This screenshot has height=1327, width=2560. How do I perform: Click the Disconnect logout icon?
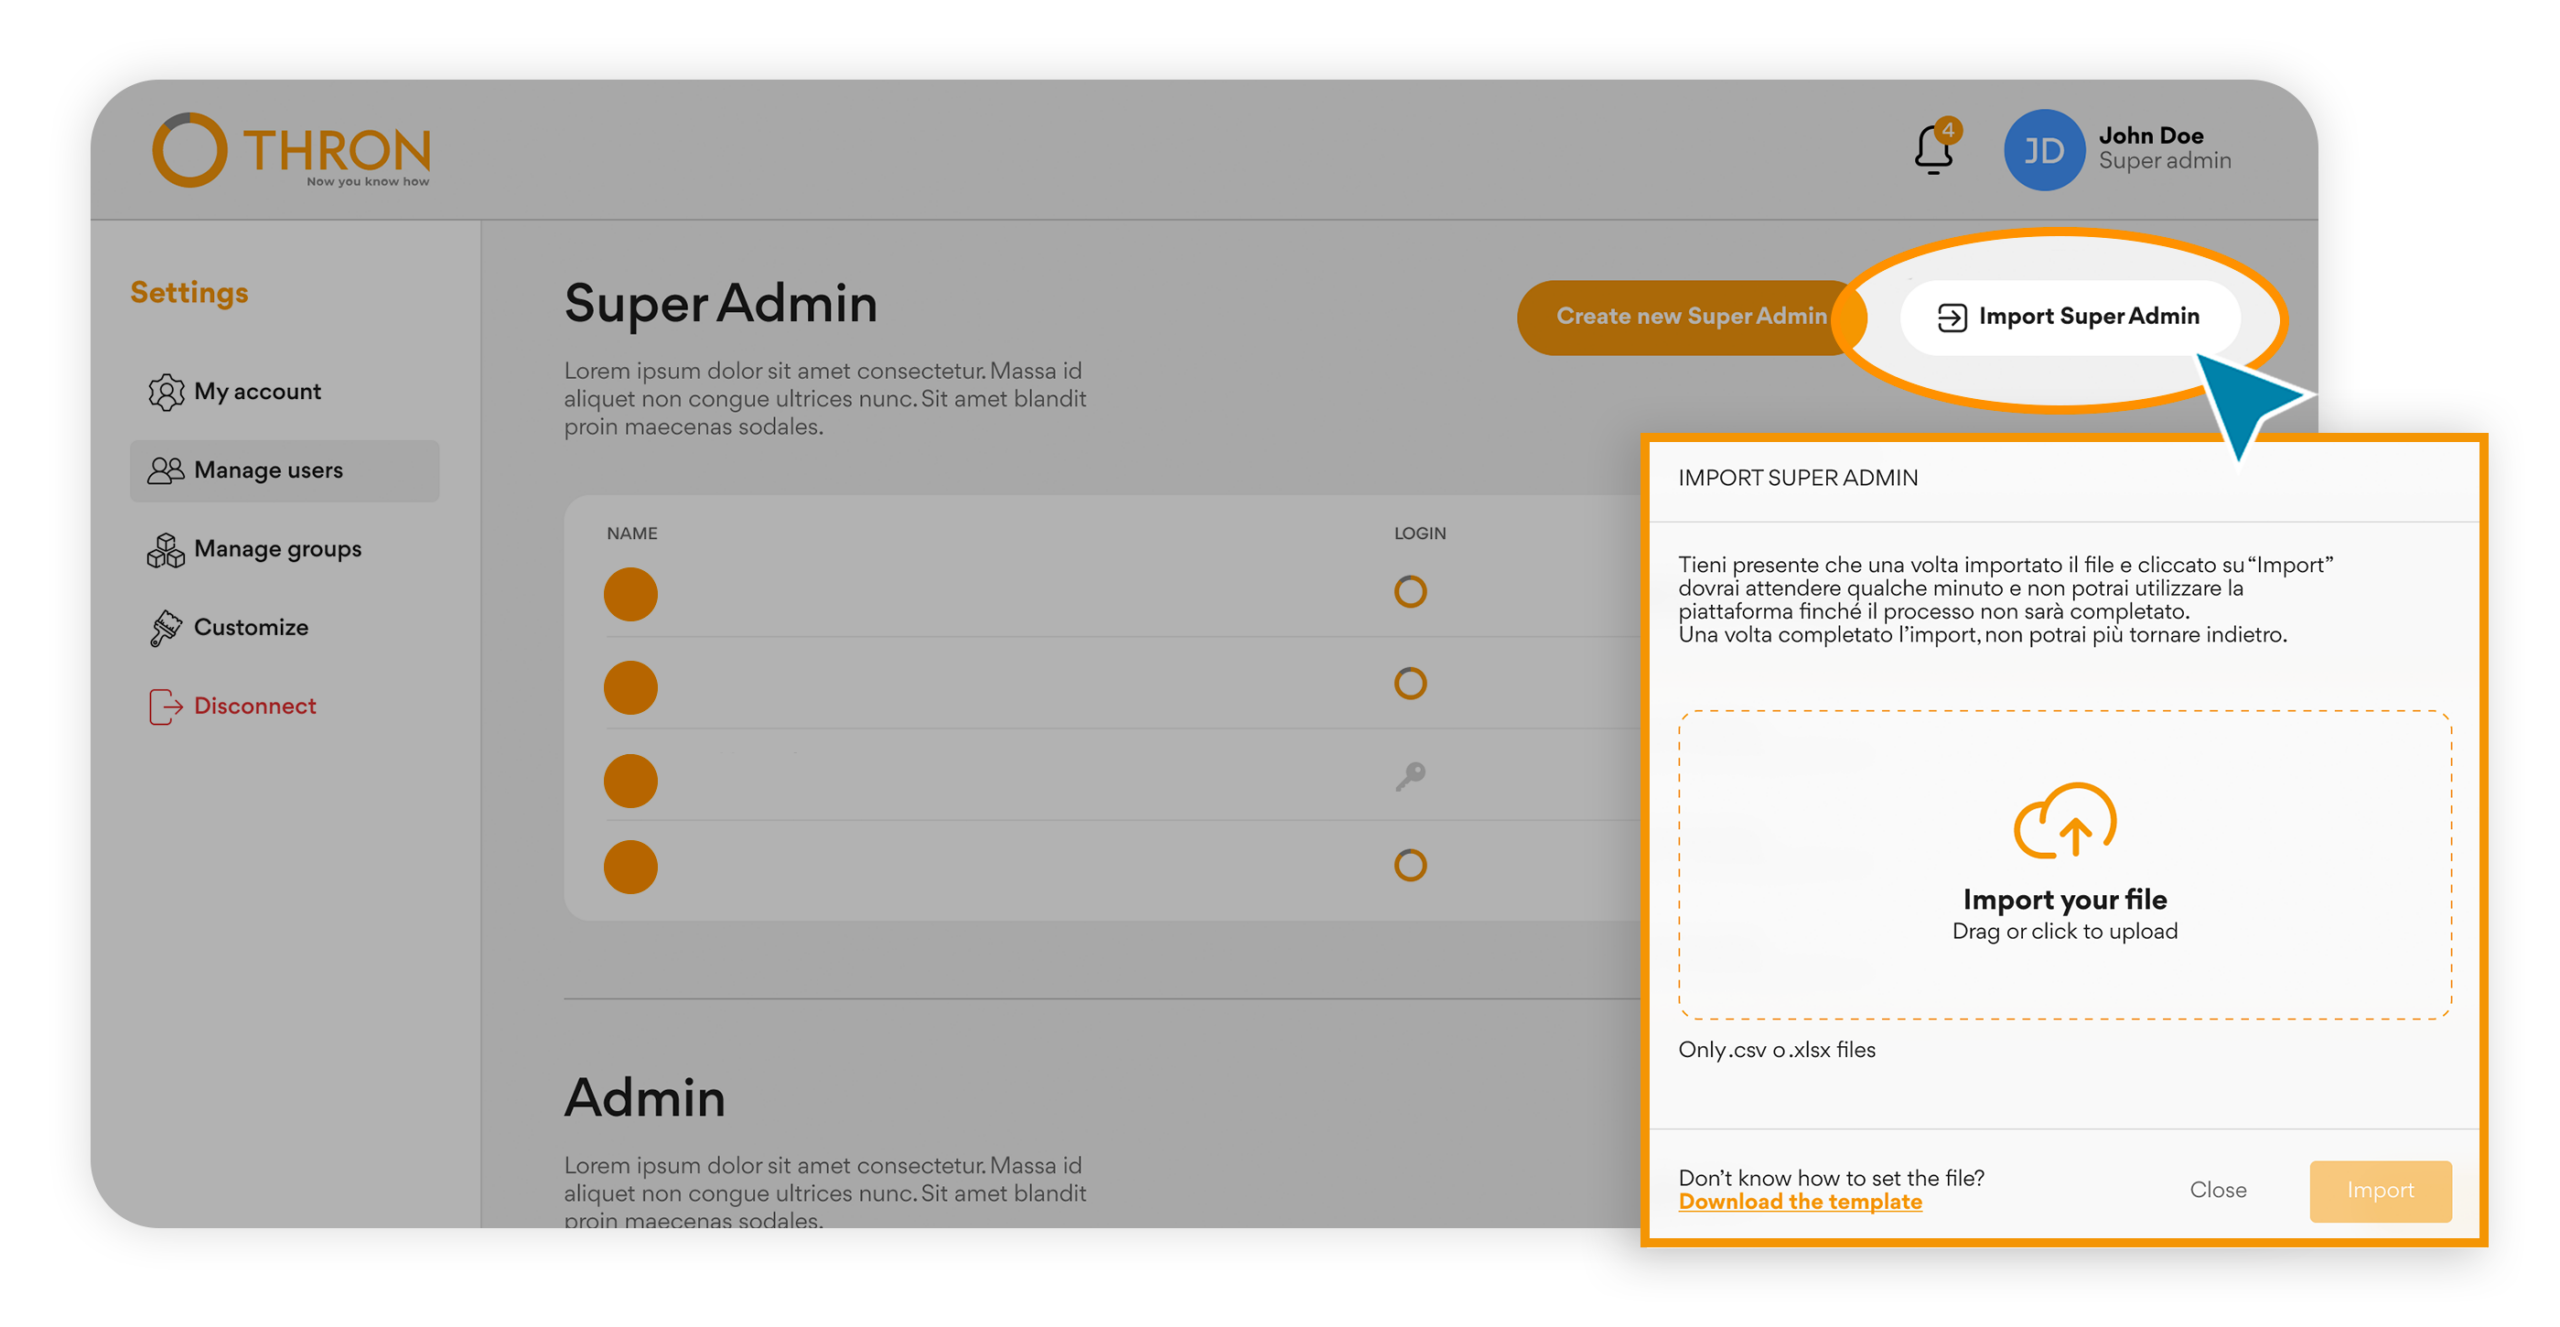[x=163, y=705]
